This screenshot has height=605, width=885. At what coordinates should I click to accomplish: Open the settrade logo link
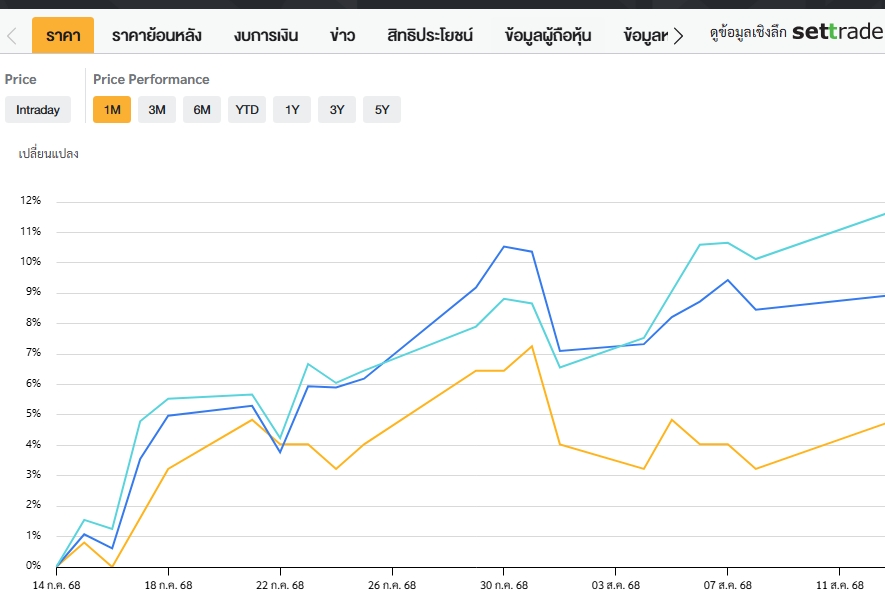point(837,32)
